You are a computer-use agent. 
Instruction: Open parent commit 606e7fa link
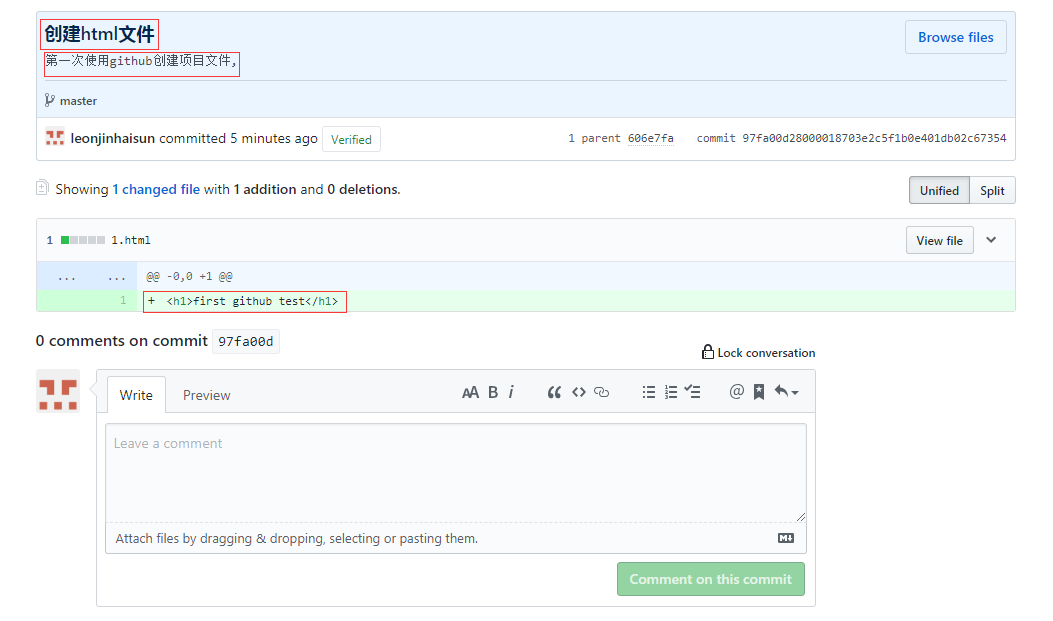coord(651,138)
